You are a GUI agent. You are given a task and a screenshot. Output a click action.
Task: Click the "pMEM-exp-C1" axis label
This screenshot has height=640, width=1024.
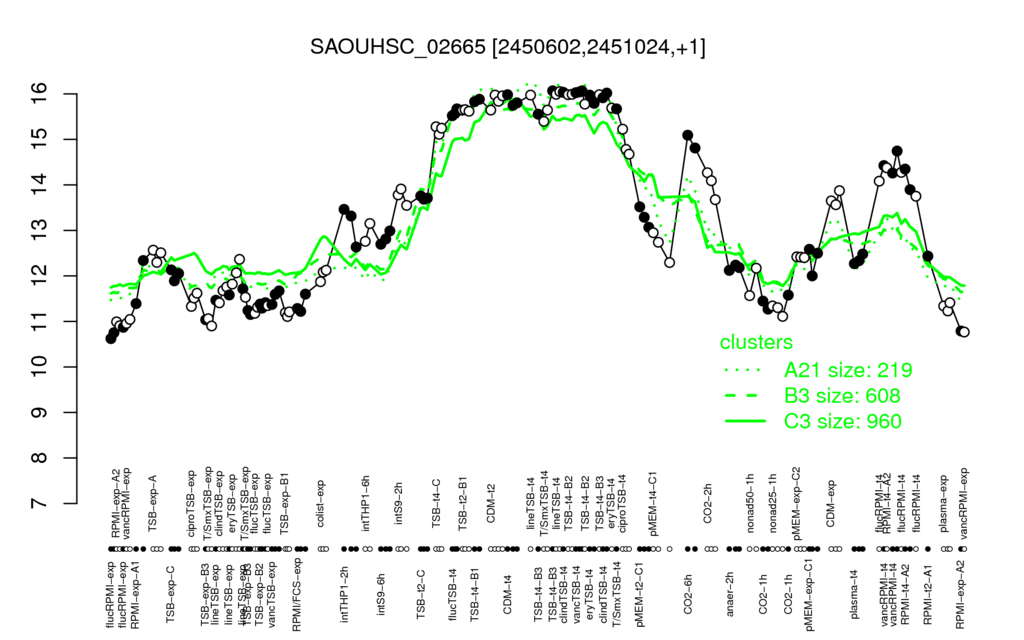809,594
